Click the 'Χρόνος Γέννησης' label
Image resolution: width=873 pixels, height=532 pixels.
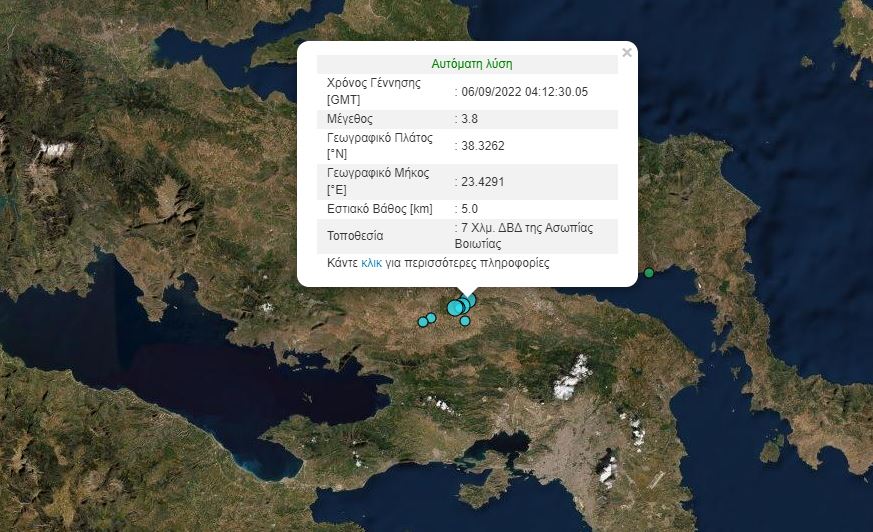click(374, 83)
